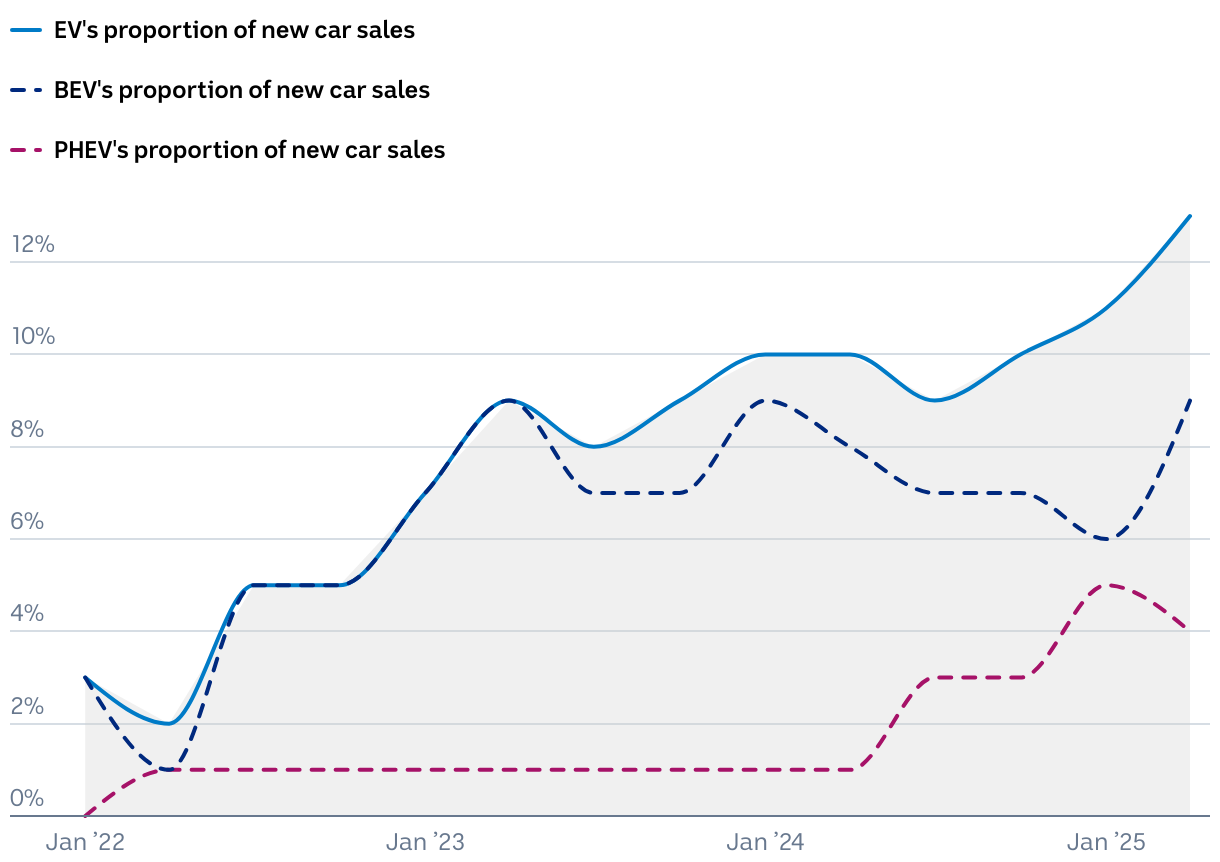Select the Jan '22 x-axis label
The height and width of the screenshot is (862, 1220).
(85, 843)
